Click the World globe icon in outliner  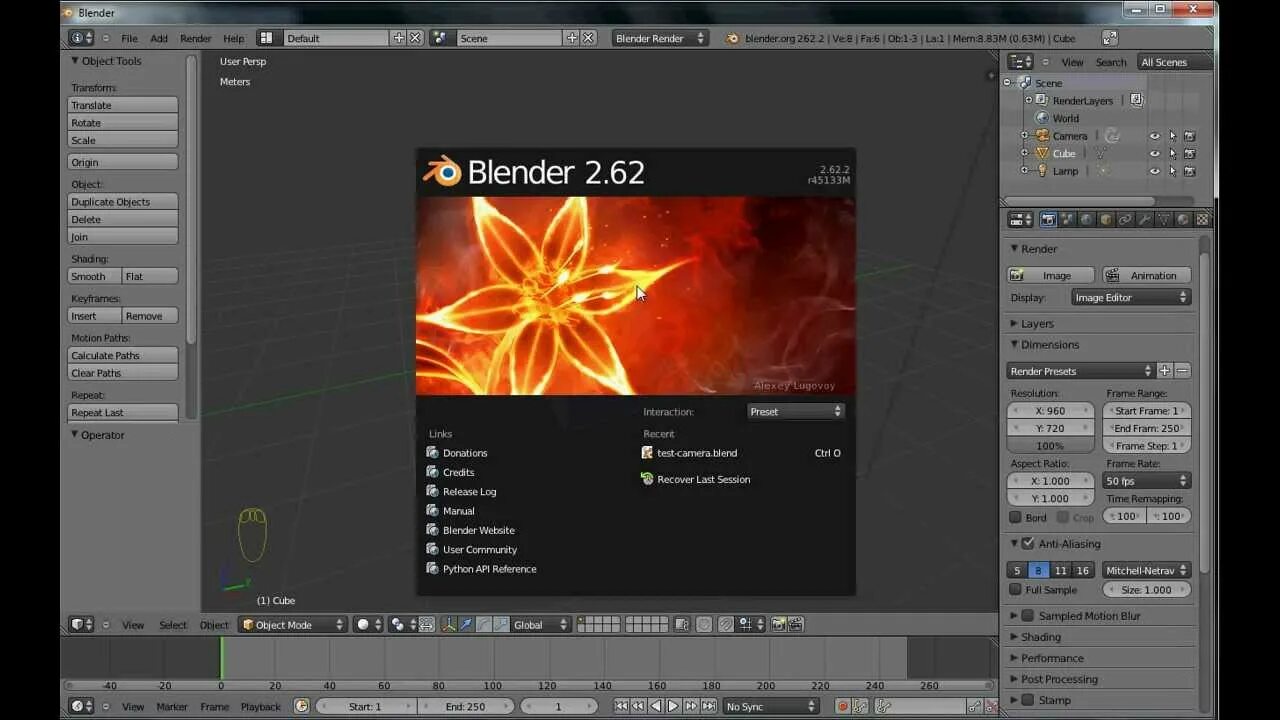(1042, 118)
